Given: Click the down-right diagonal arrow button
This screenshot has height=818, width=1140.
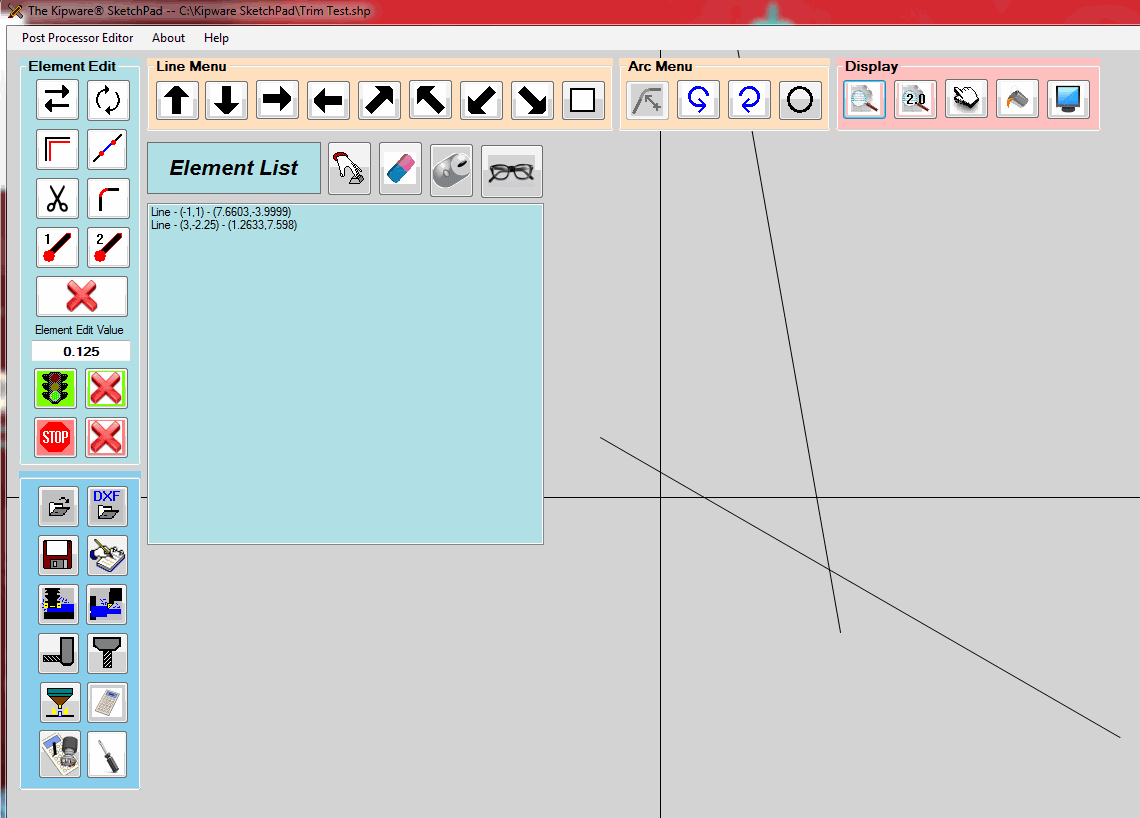Looking at the screenshot, I should (x=531, y=100).
